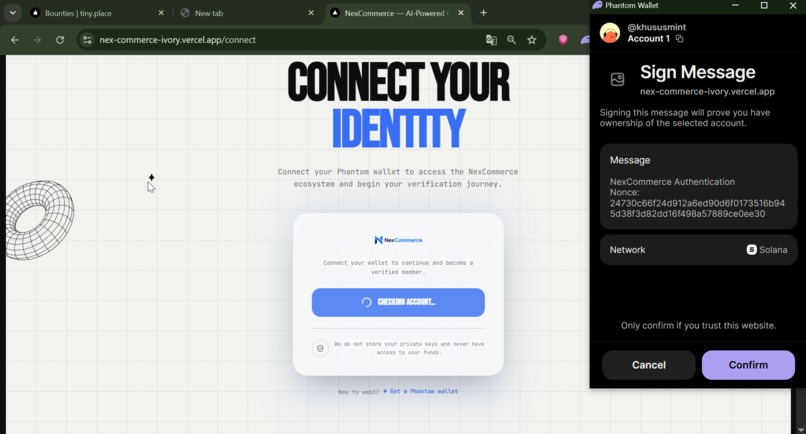Go back to previous page
This screenshot has width=806, height=434.
point(15,40)
